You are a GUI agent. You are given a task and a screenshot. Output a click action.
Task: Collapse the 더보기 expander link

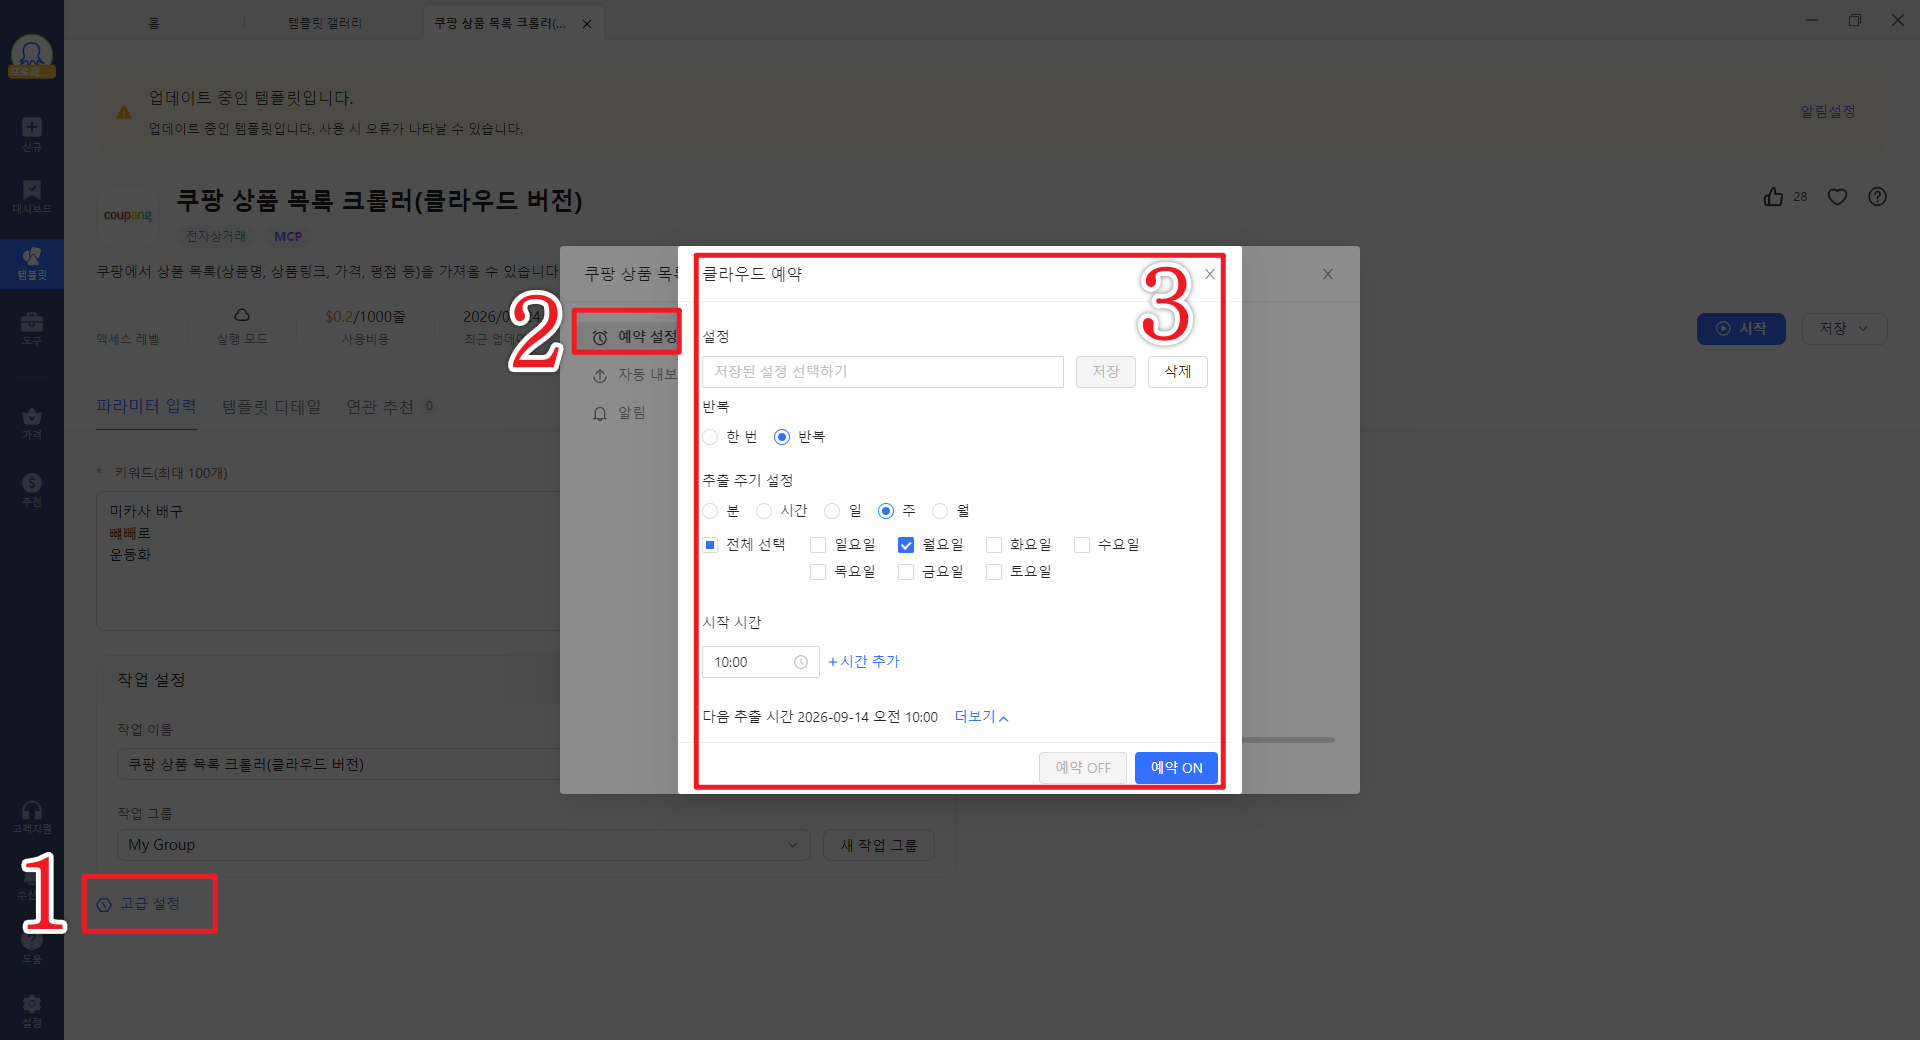(x=981, y=717)
